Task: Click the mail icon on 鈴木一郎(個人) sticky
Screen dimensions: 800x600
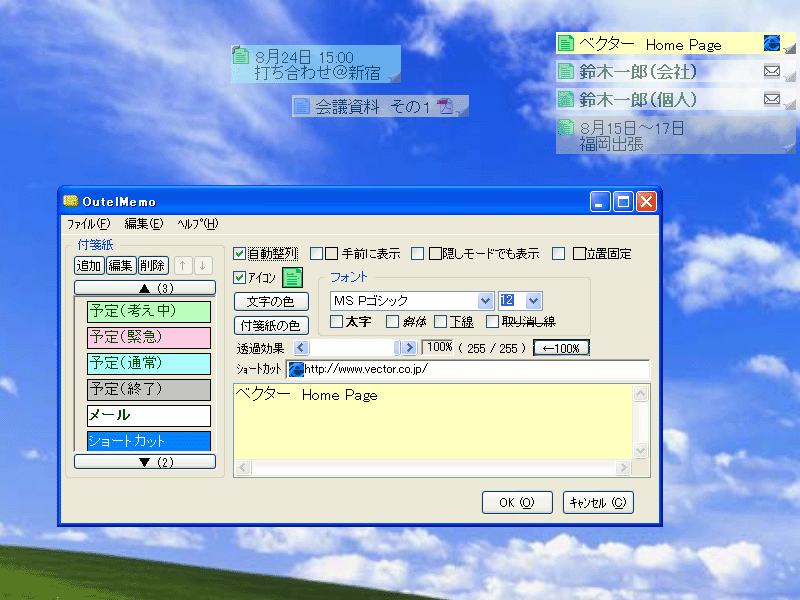Action: tap(771, 98)
